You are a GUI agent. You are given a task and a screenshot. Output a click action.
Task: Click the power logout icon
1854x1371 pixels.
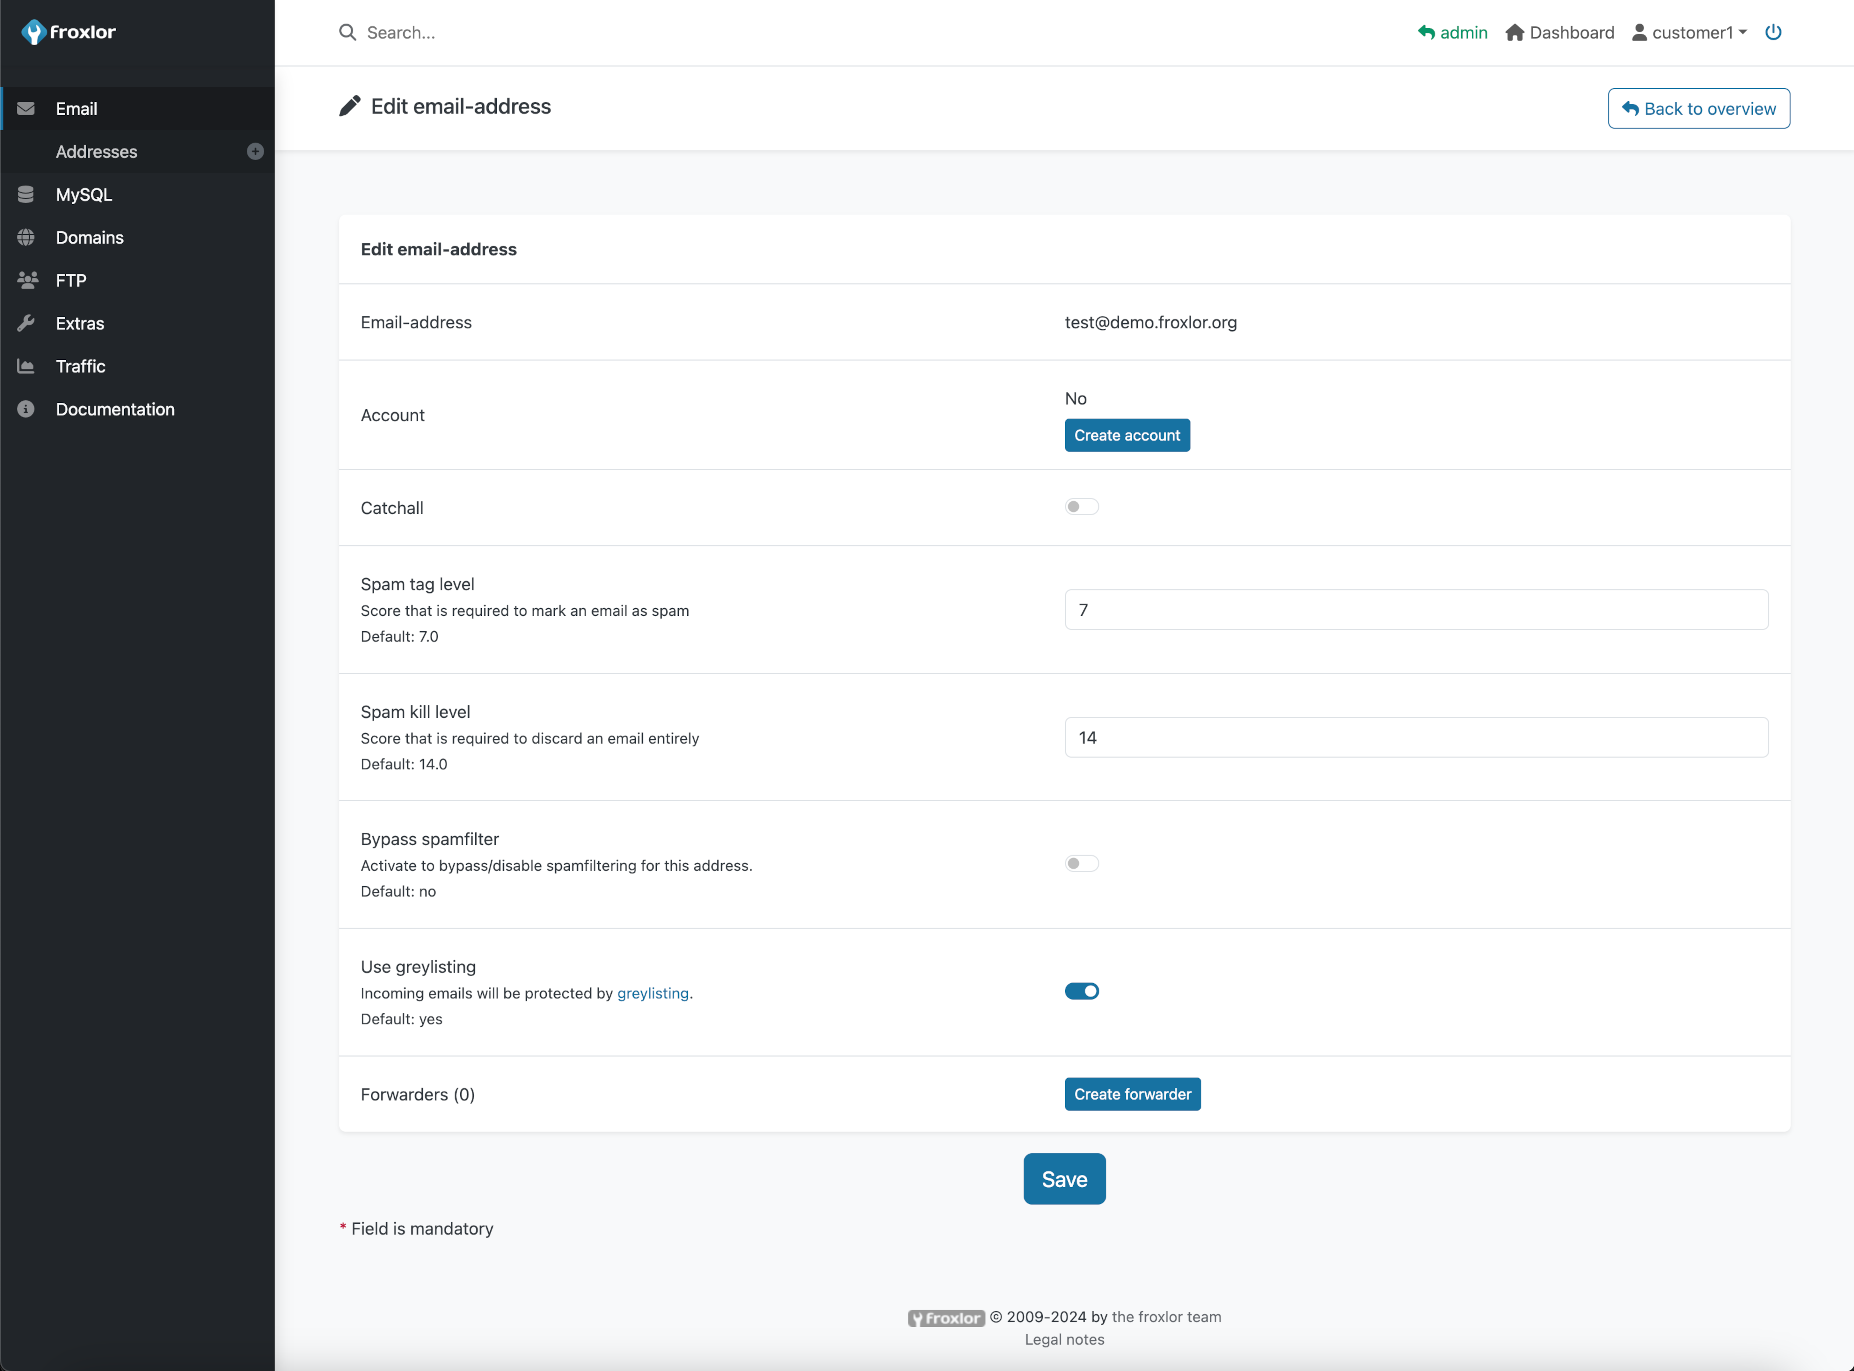click(x=1773, y=32)
